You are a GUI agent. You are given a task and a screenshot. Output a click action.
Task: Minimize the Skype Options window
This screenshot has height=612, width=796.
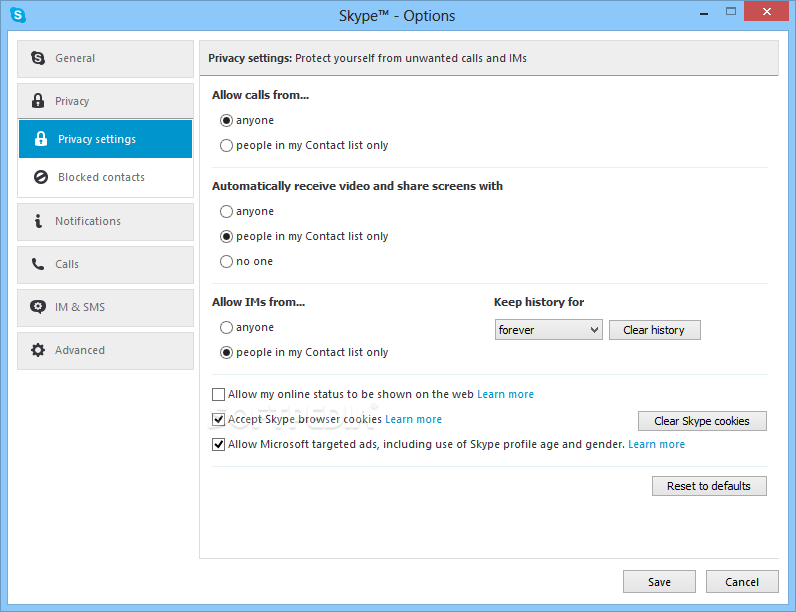point(704,13)
